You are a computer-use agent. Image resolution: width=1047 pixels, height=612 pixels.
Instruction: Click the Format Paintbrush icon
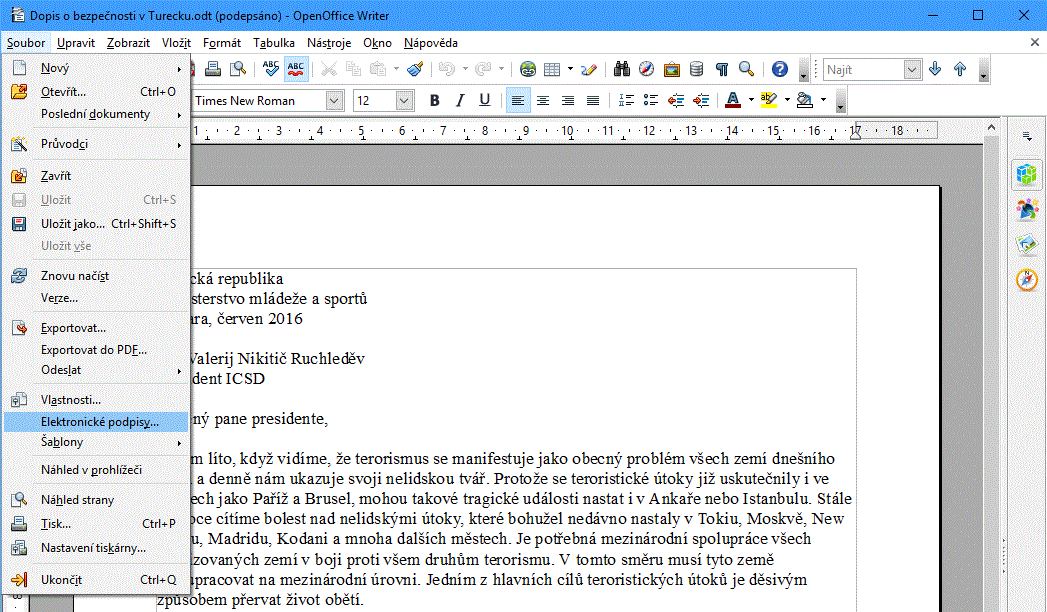[415, 69]
